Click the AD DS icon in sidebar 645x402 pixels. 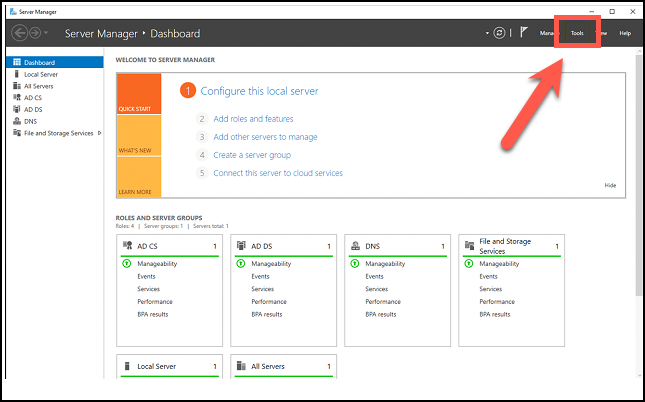pos(17,109)
